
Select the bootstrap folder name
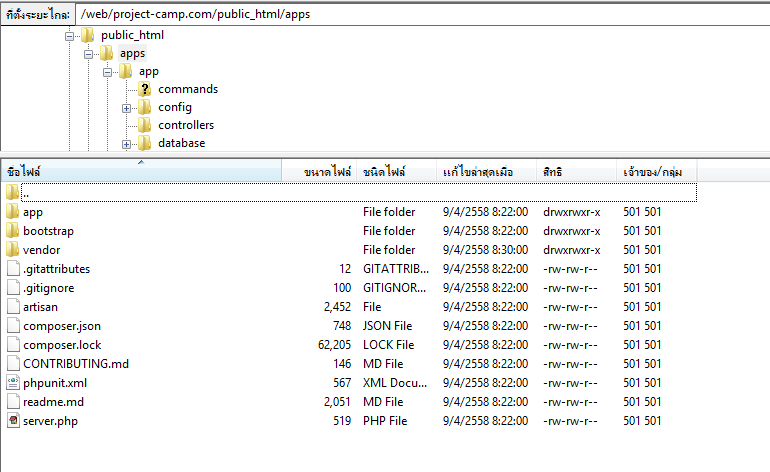click(x=48, y=231)
